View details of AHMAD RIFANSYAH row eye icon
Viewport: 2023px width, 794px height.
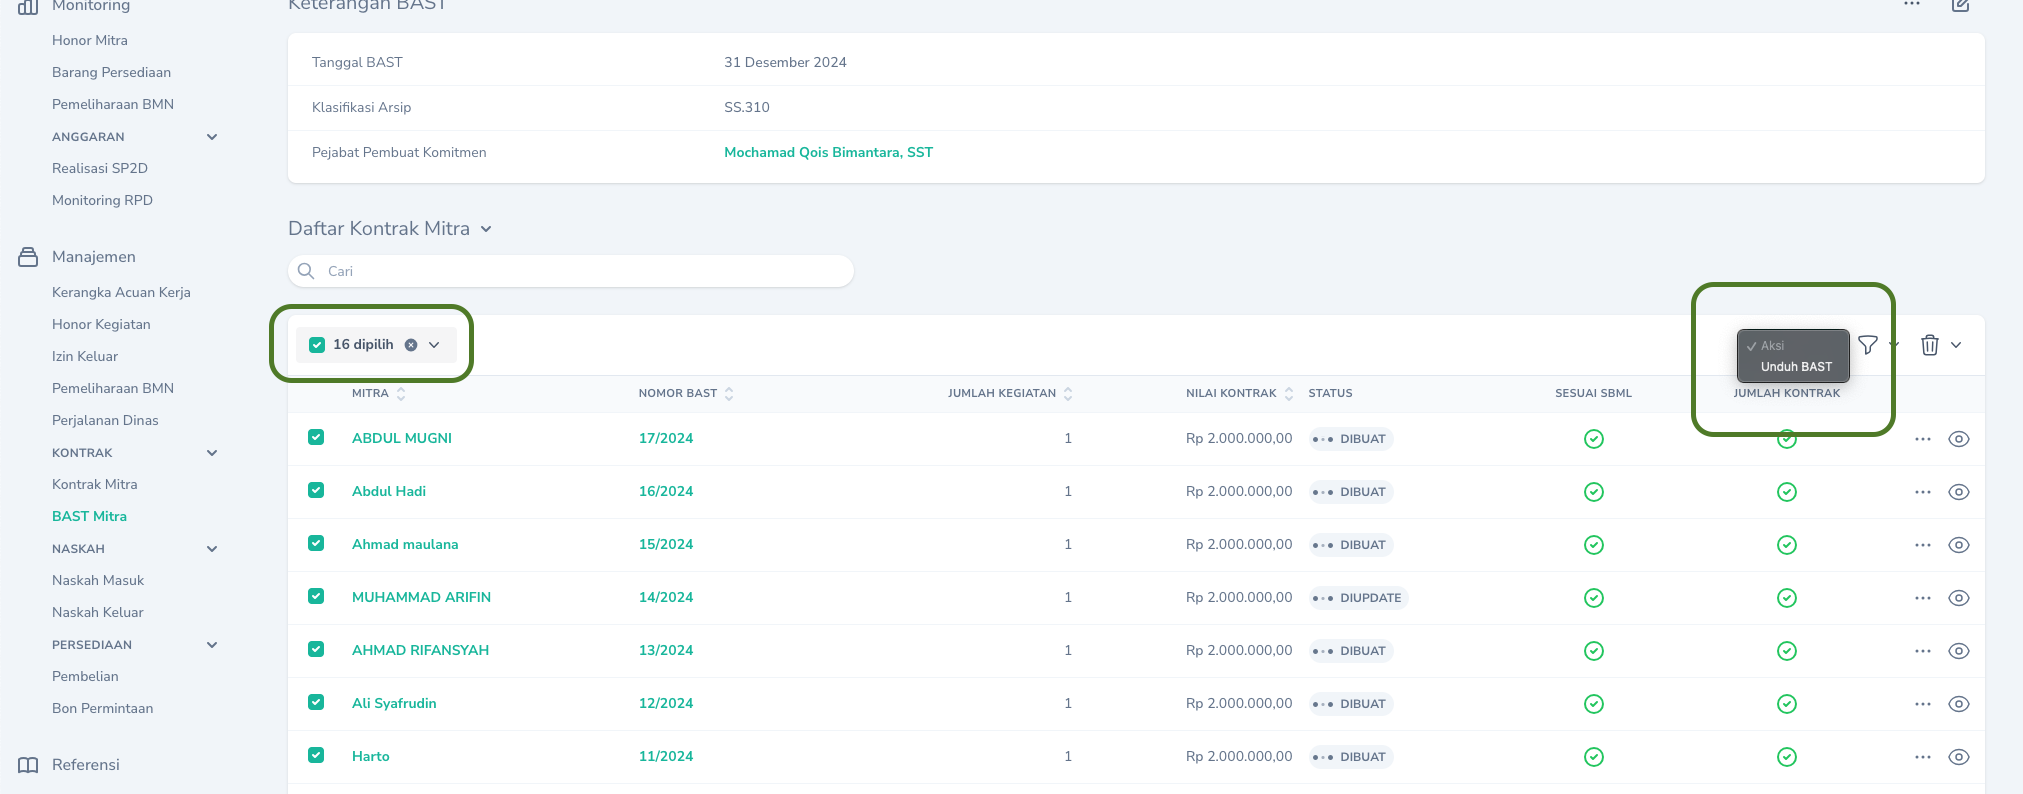click(1959, 651)
